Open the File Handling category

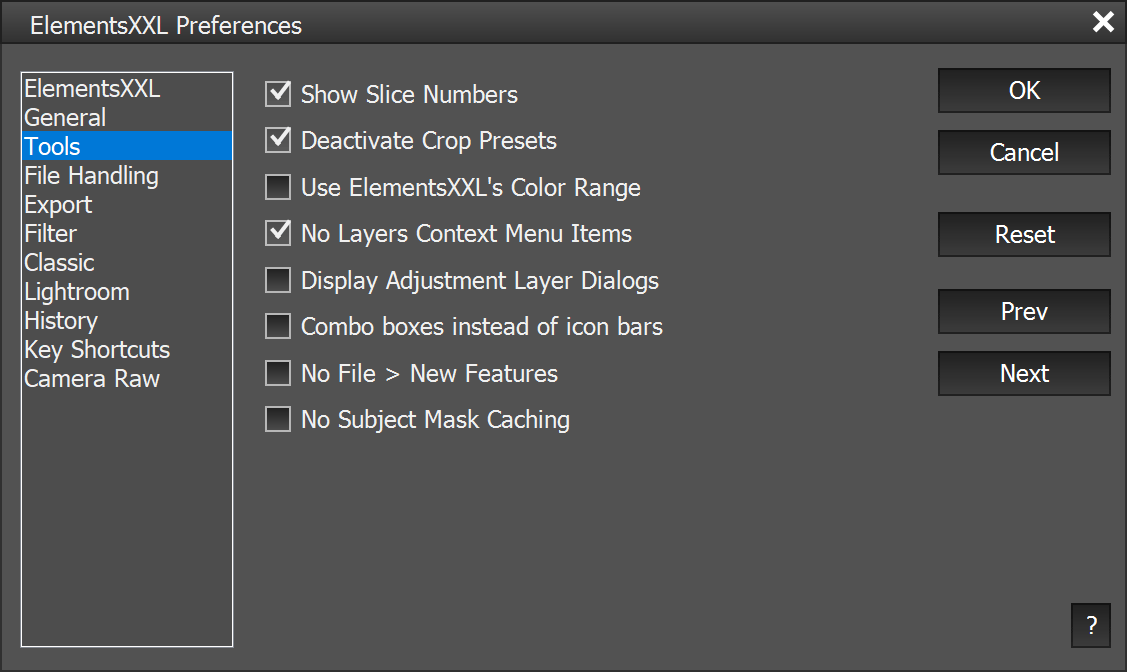coord(91,176)
